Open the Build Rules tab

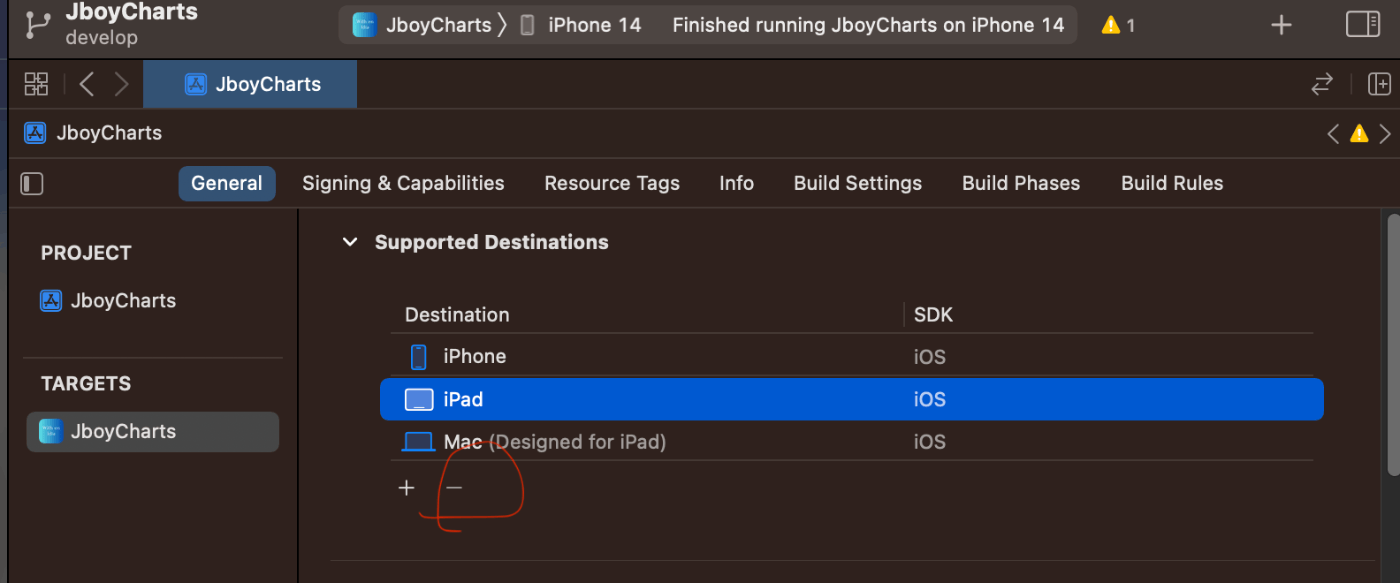[x=1172, y=183]
